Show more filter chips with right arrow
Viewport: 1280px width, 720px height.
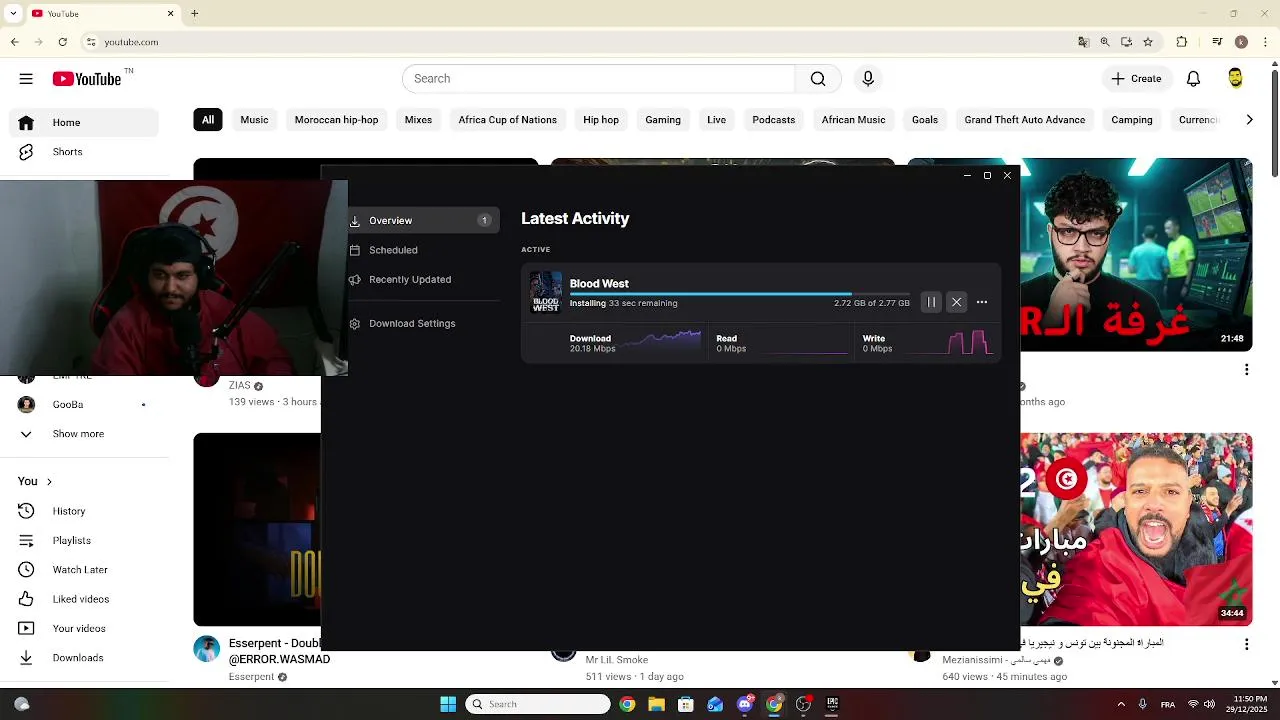(1249, 120)
